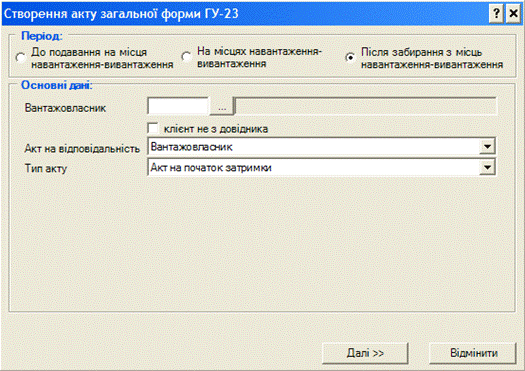Select radio "На місцях навантаження-вивантаження"
This screenshot has width=525, height=371.
(x=186, y=57)
